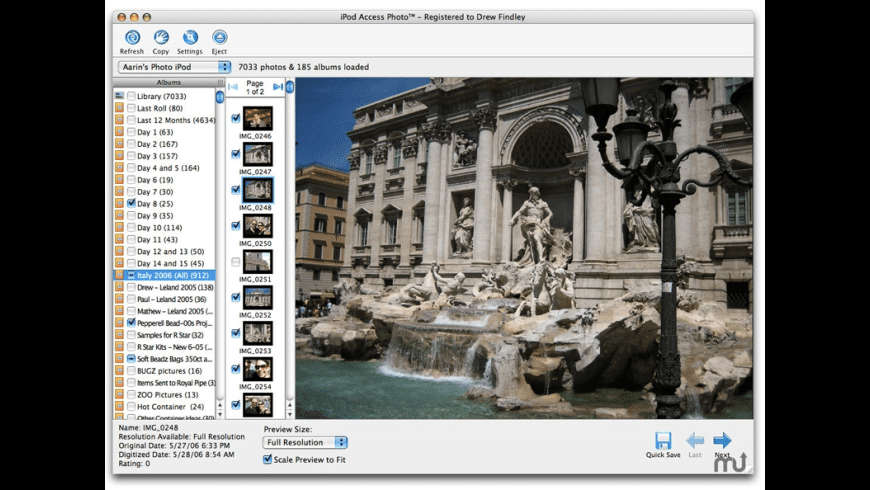Click the albums list scrollbar thumb
The image size is (870, 490).
pyautogui.click(x=220, y=97)
